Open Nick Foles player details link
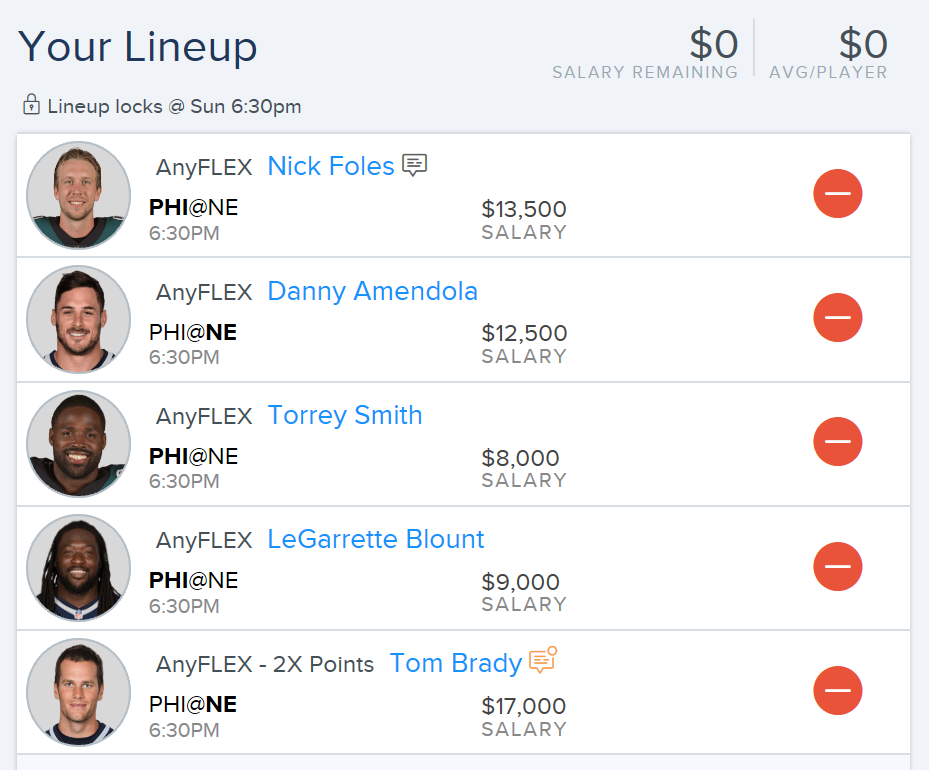Image resolution: width=929 pixels, height=770 pixels. coord(331,166)
